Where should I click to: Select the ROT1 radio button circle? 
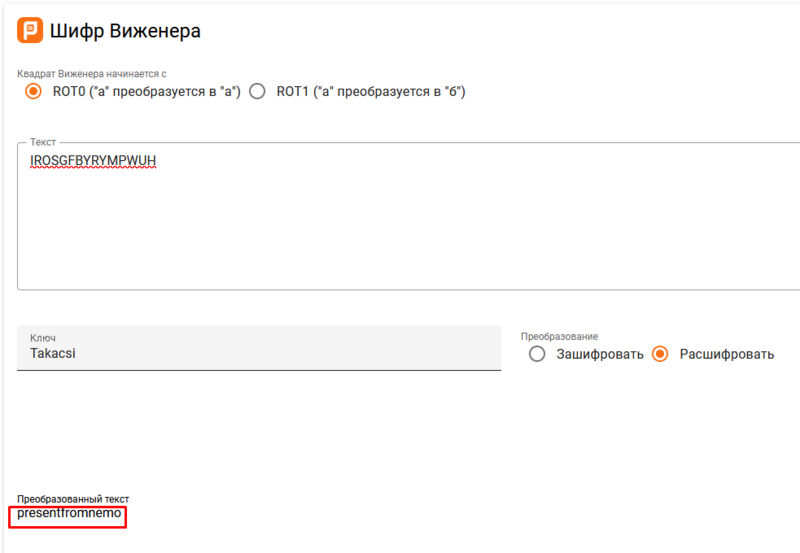click(x=257, y=91)
